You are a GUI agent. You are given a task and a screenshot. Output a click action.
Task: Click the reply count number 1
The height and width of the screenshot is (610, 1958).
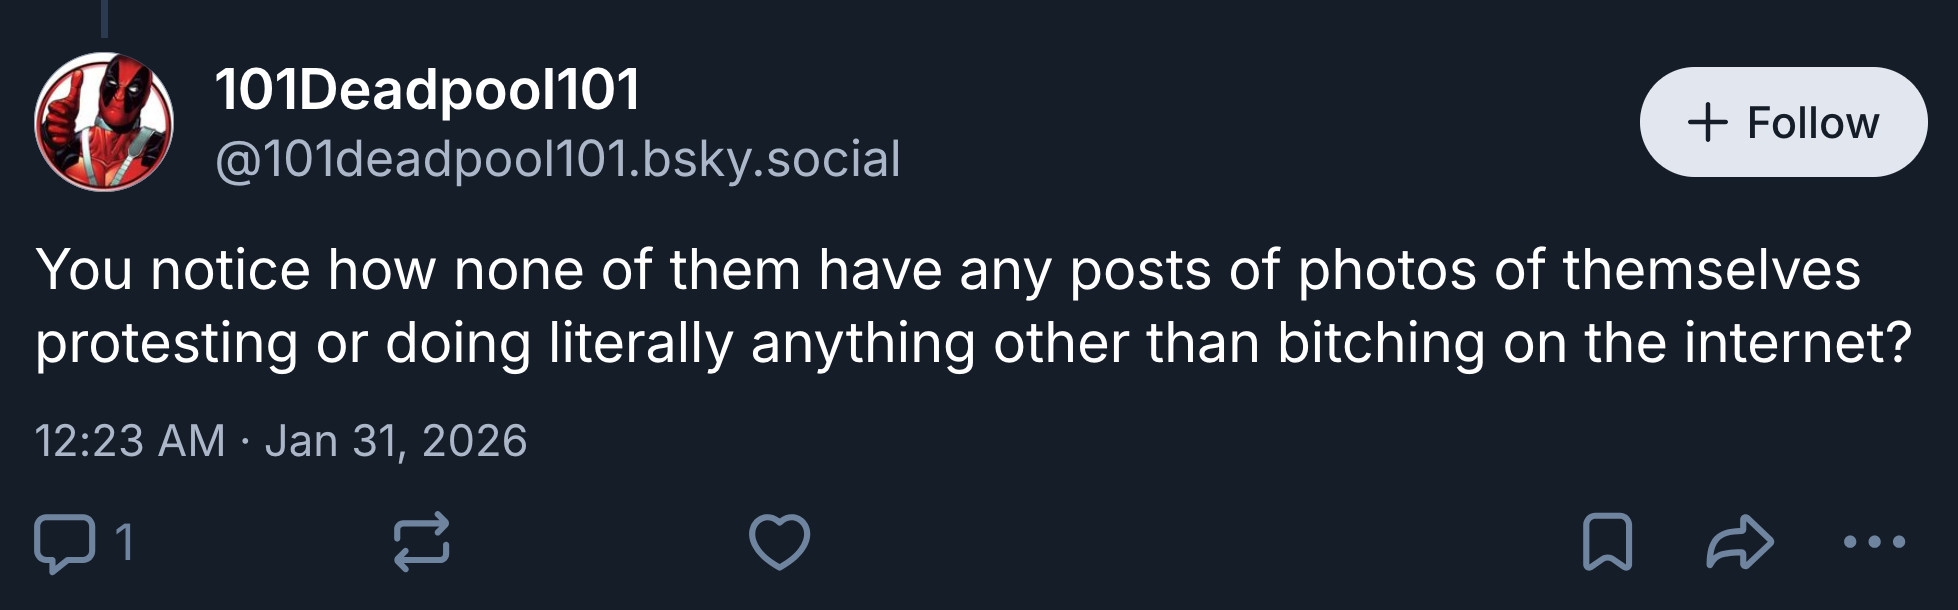(124, 543)
